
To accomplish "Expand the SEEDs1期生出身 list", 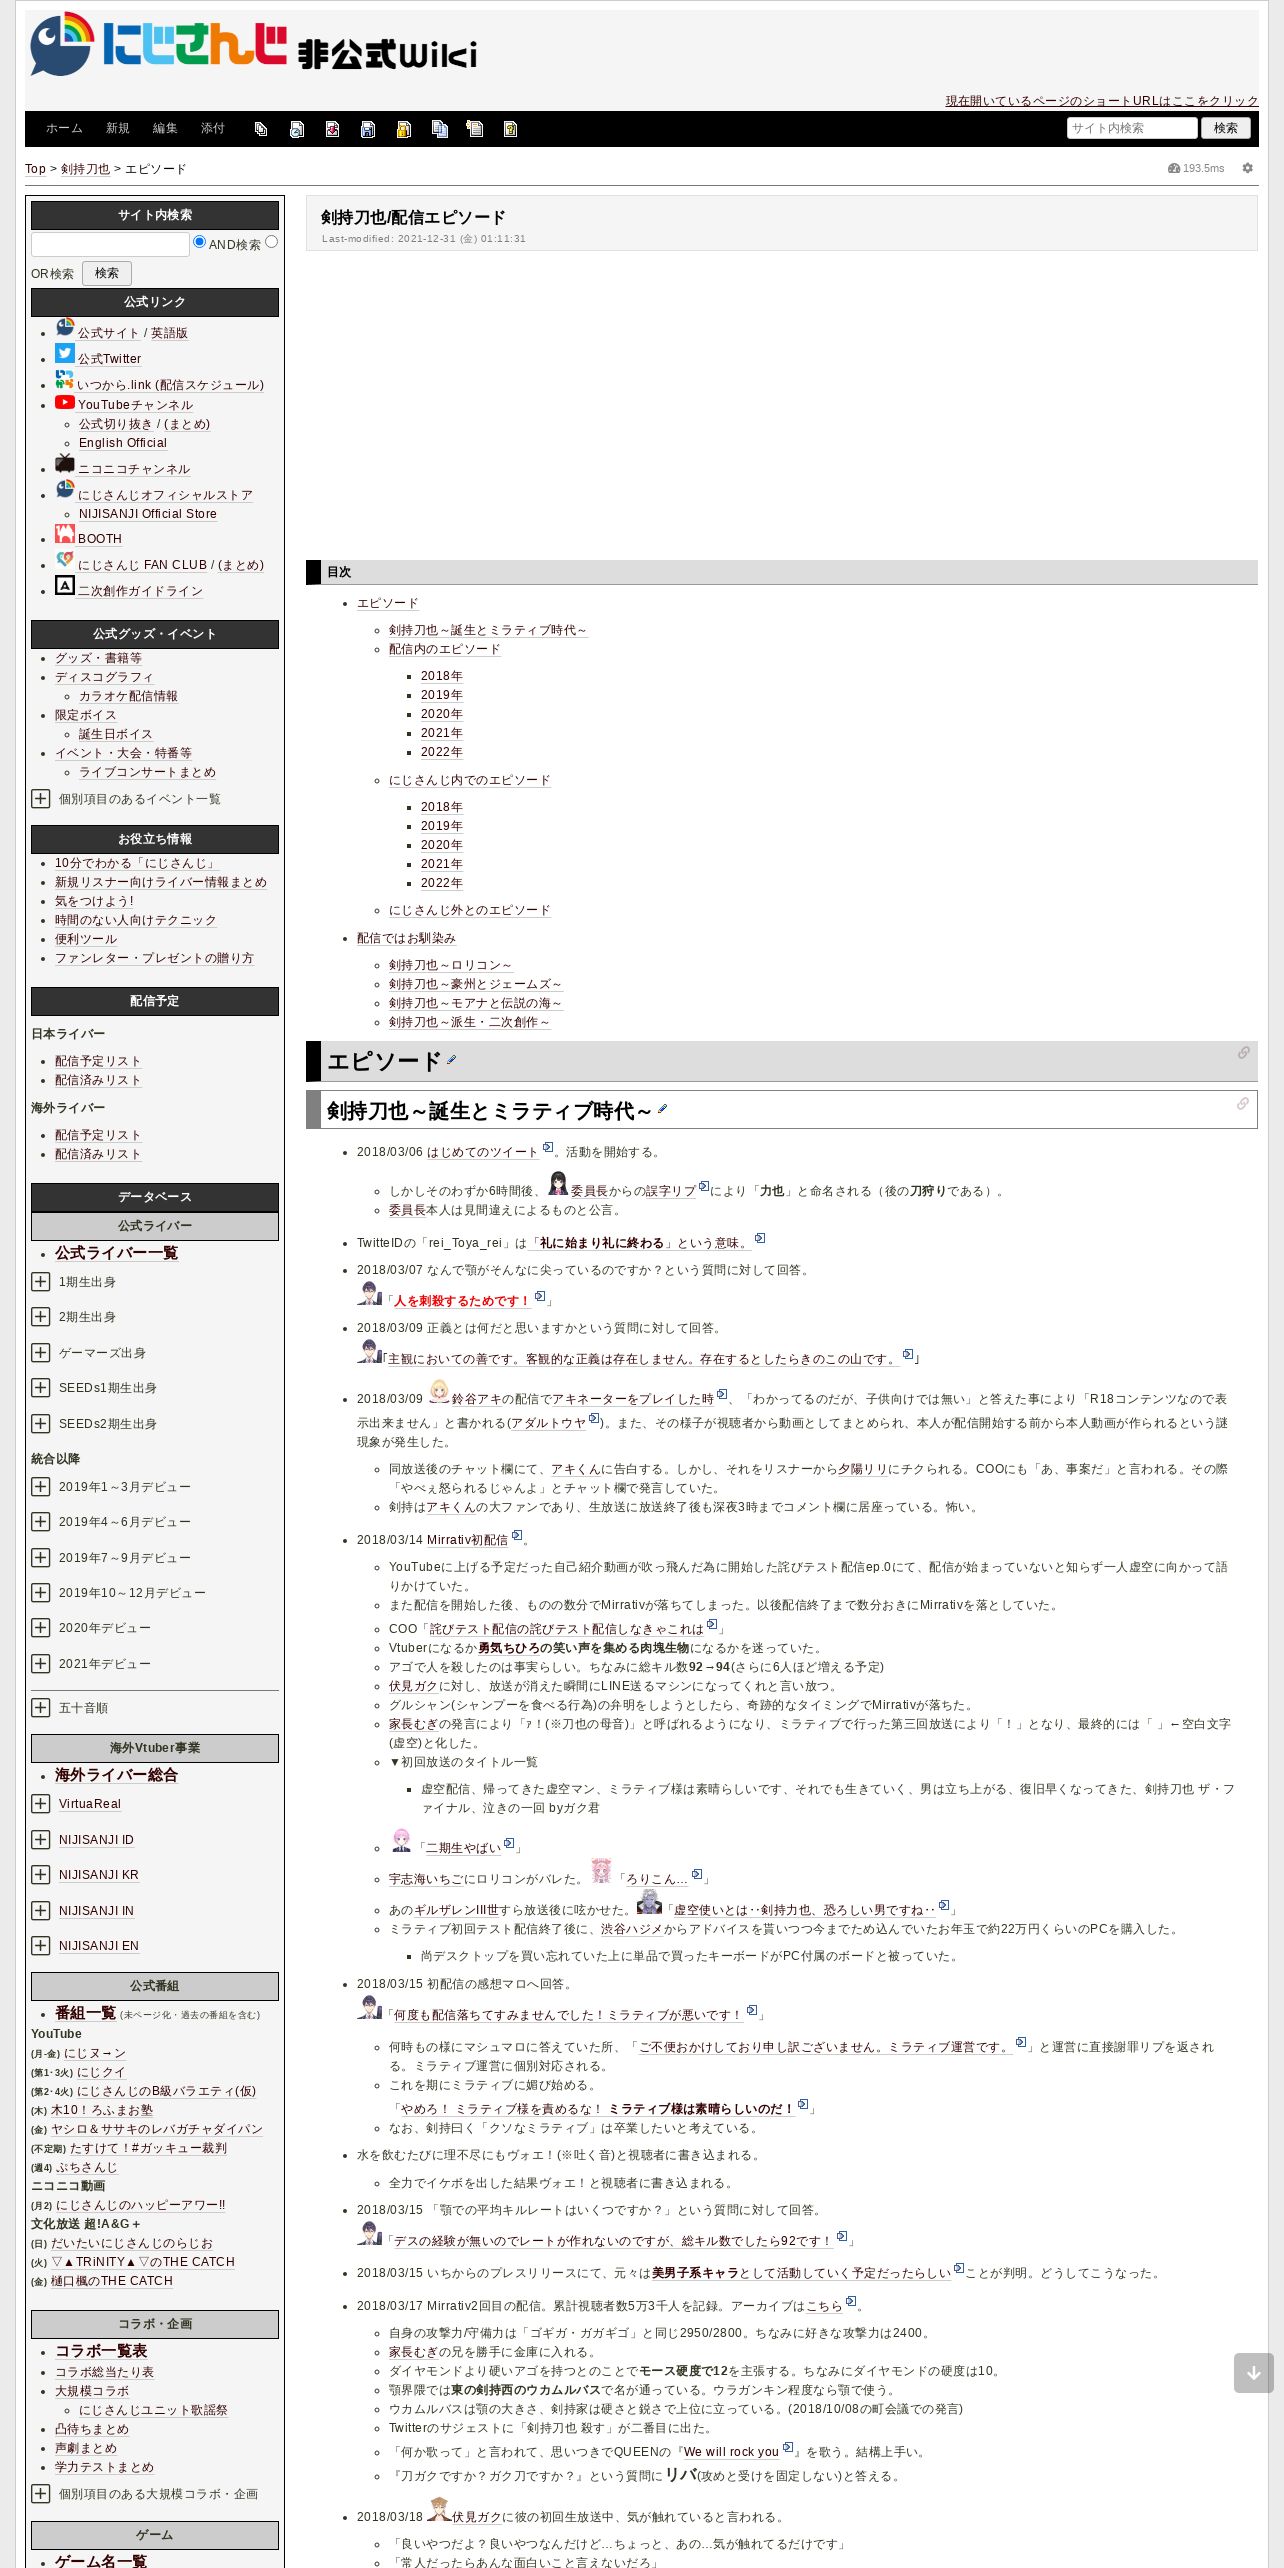I will pyautogui.click(x=41, y=1387).
